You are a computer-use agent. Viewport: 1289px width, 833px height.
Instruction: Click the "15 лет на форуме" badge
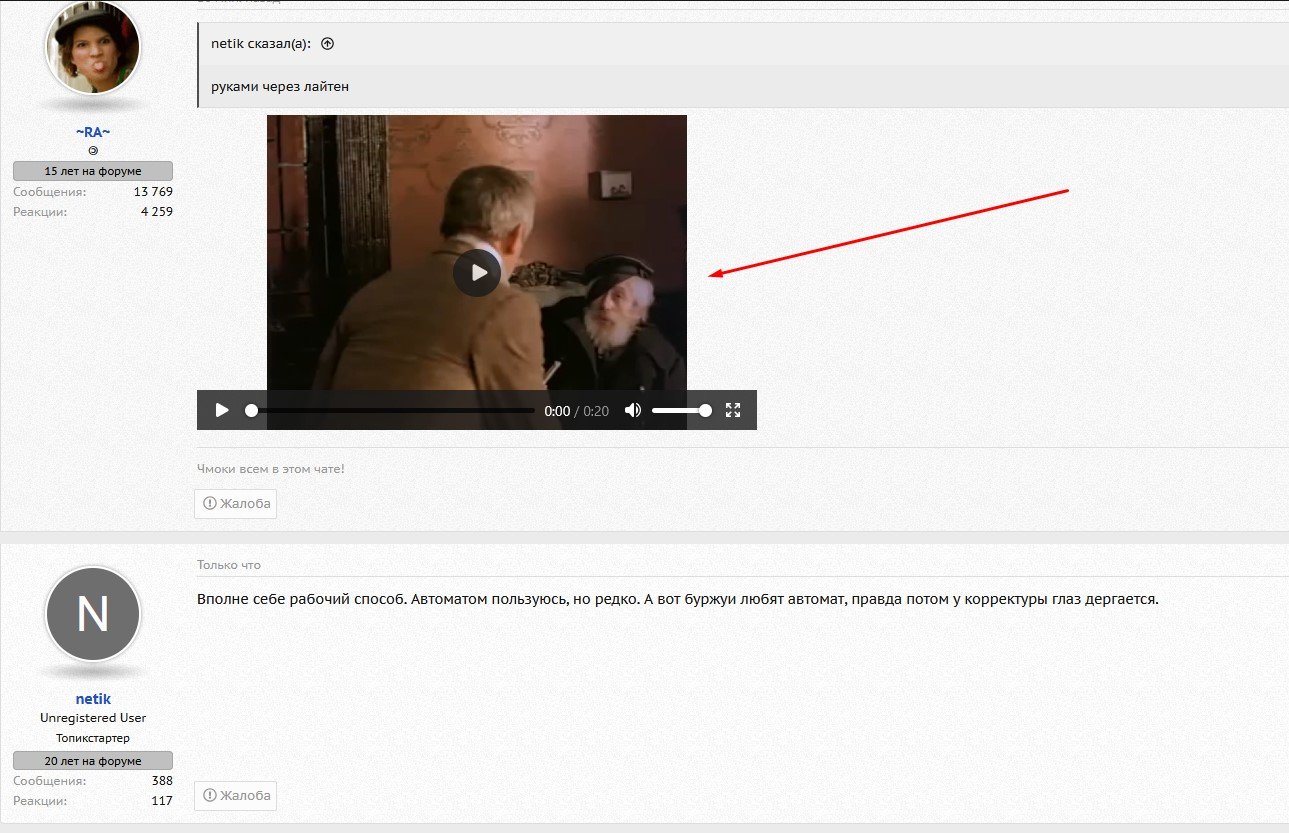(x=93, y=171)
